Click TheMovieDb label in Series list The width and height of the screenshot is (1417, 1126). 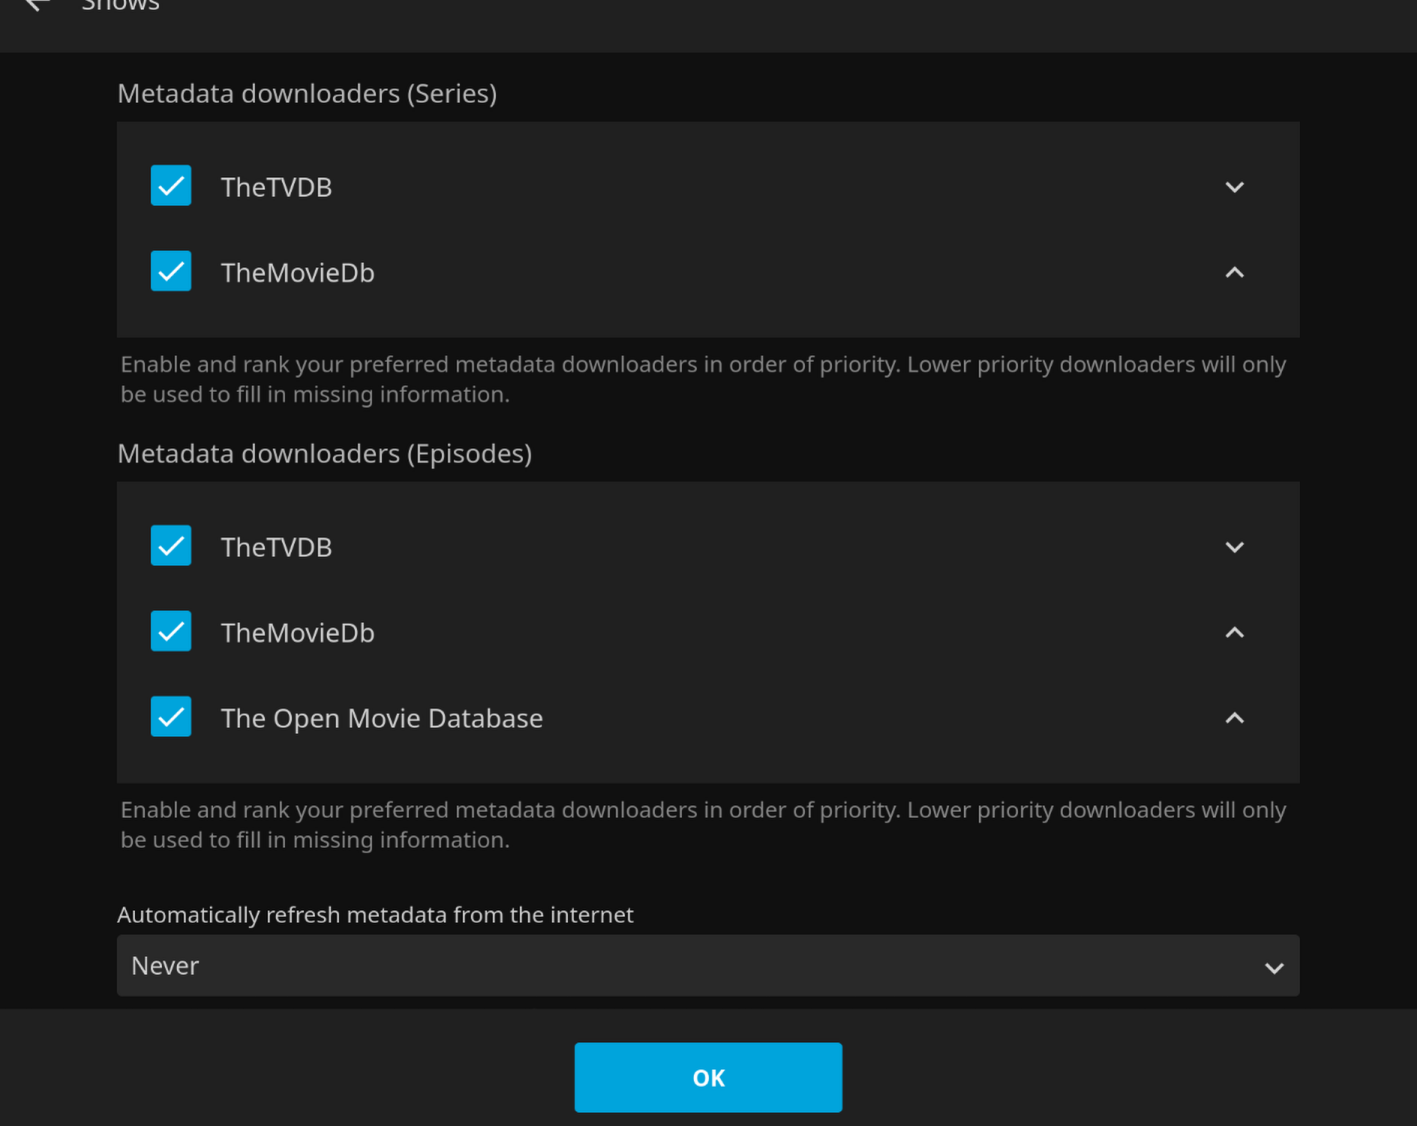click(297, 272)
